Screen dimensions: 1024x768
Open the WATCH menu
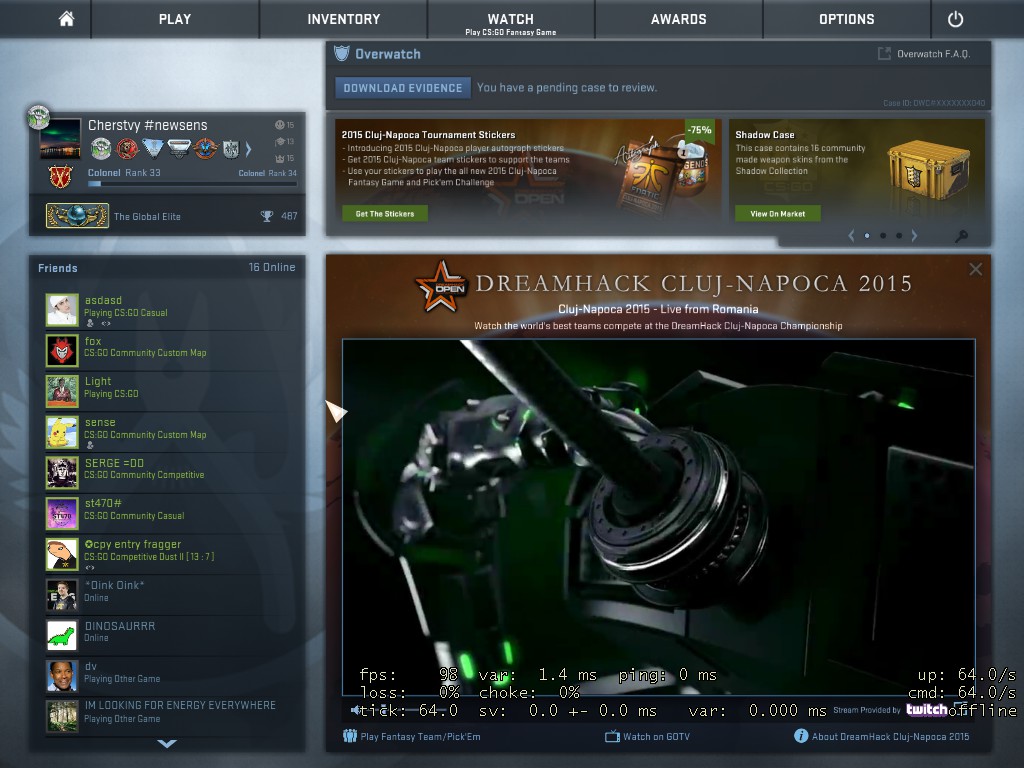click(x=511, y=19)
